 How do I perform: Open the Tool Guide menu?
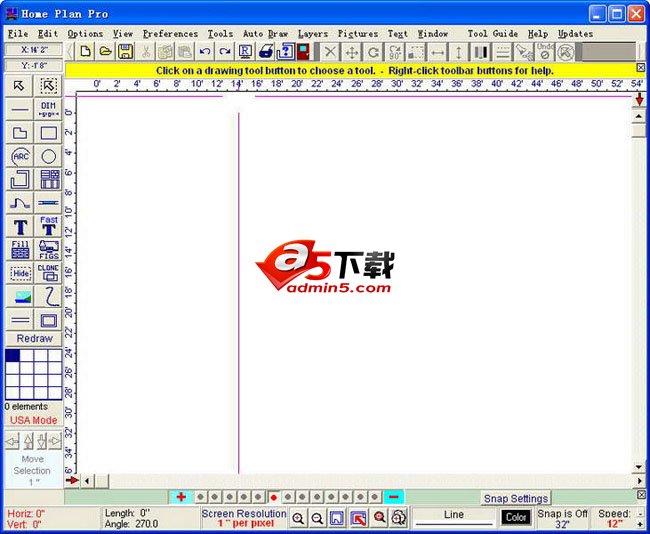(x=493, y=34)
